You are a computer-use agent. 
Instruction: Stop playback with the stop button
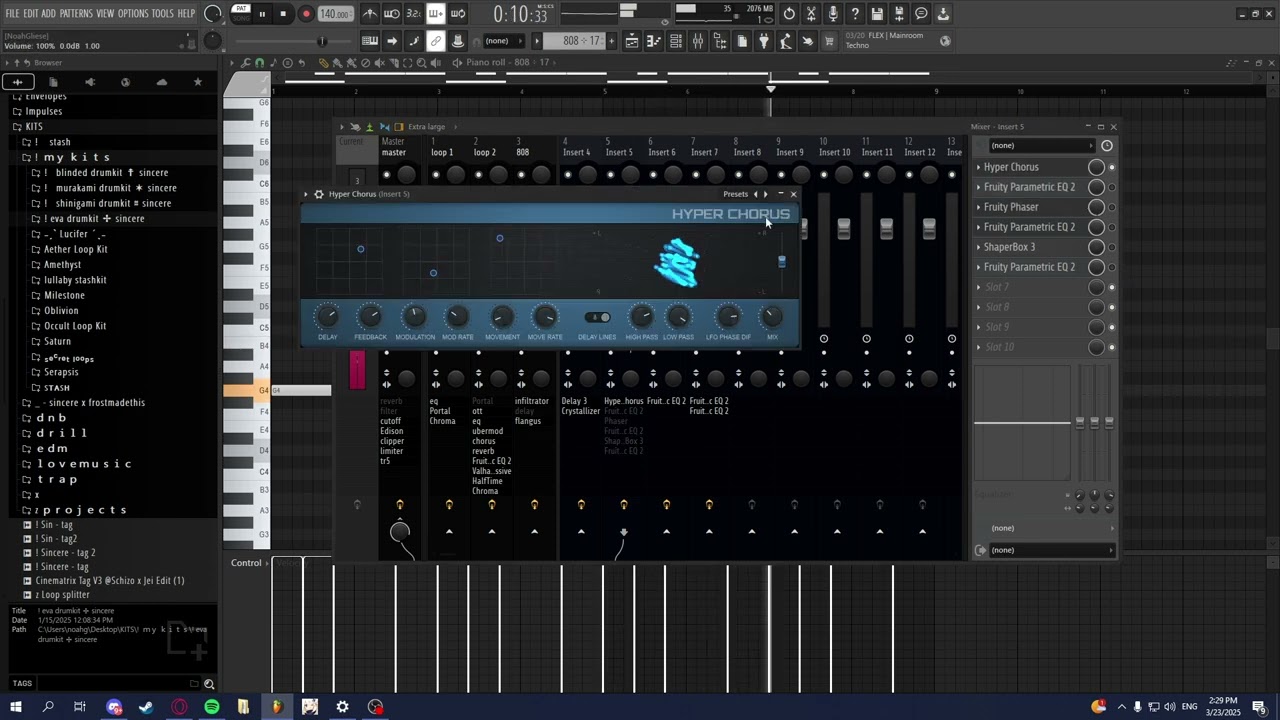click(x=283, y=14)
